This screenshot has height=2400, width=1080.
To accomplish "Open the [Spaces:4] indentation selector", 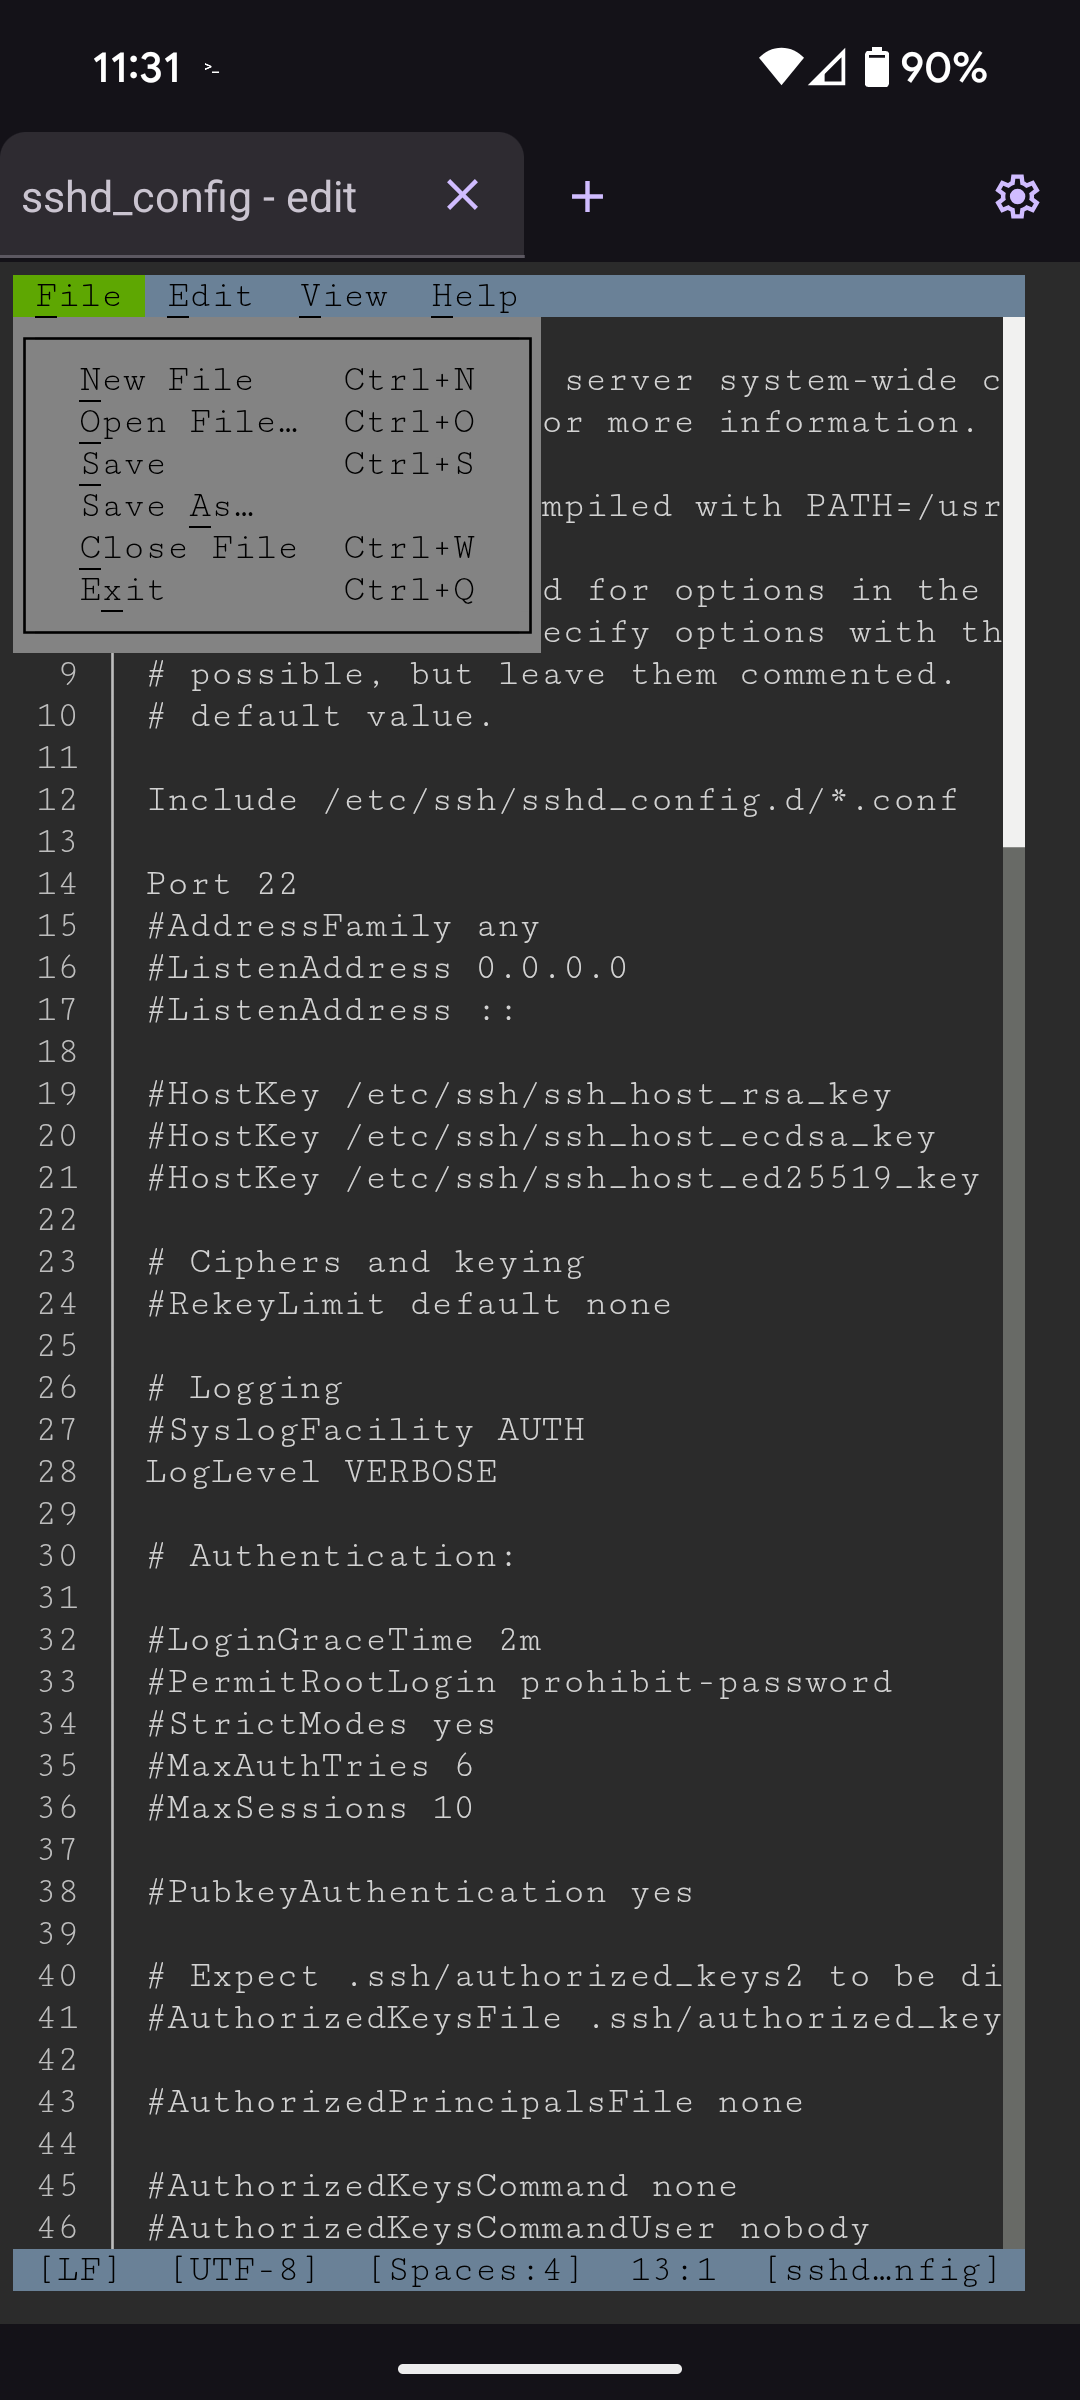I will click(475, 2270).
